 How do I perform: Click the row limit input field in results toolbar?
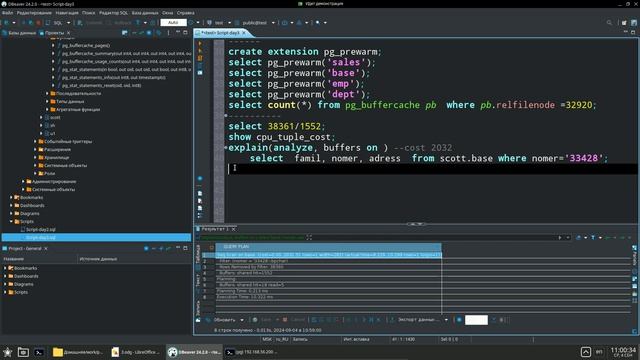pyautogui.click(x=476, y=320)
